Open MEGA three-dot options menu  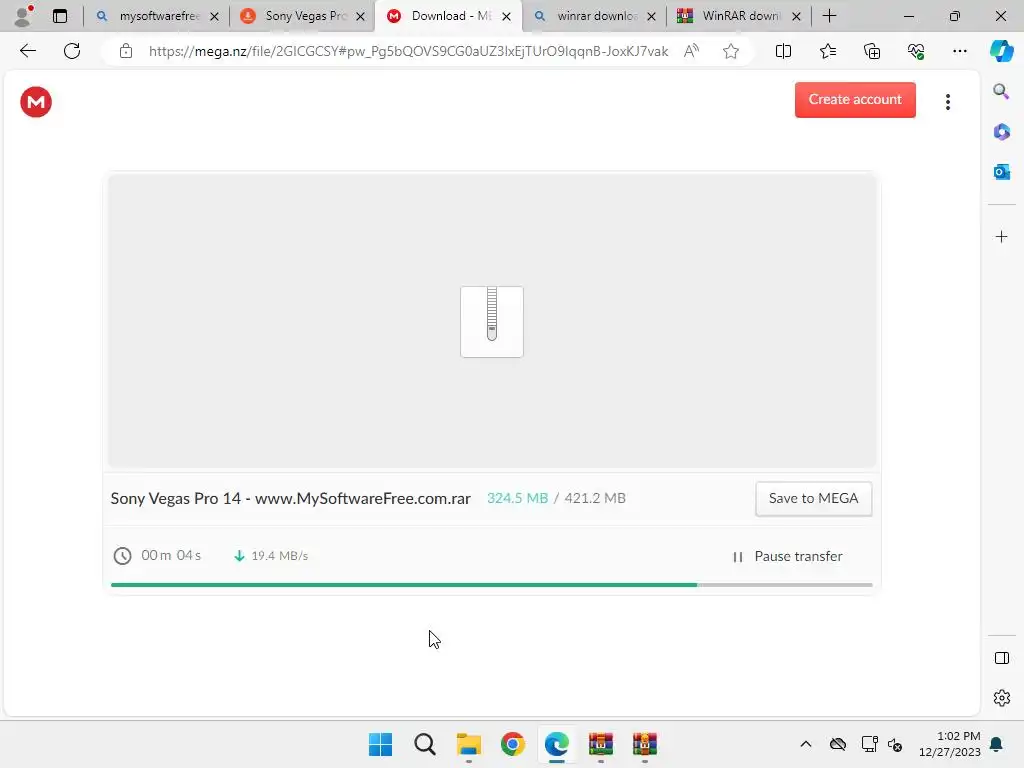948,102
